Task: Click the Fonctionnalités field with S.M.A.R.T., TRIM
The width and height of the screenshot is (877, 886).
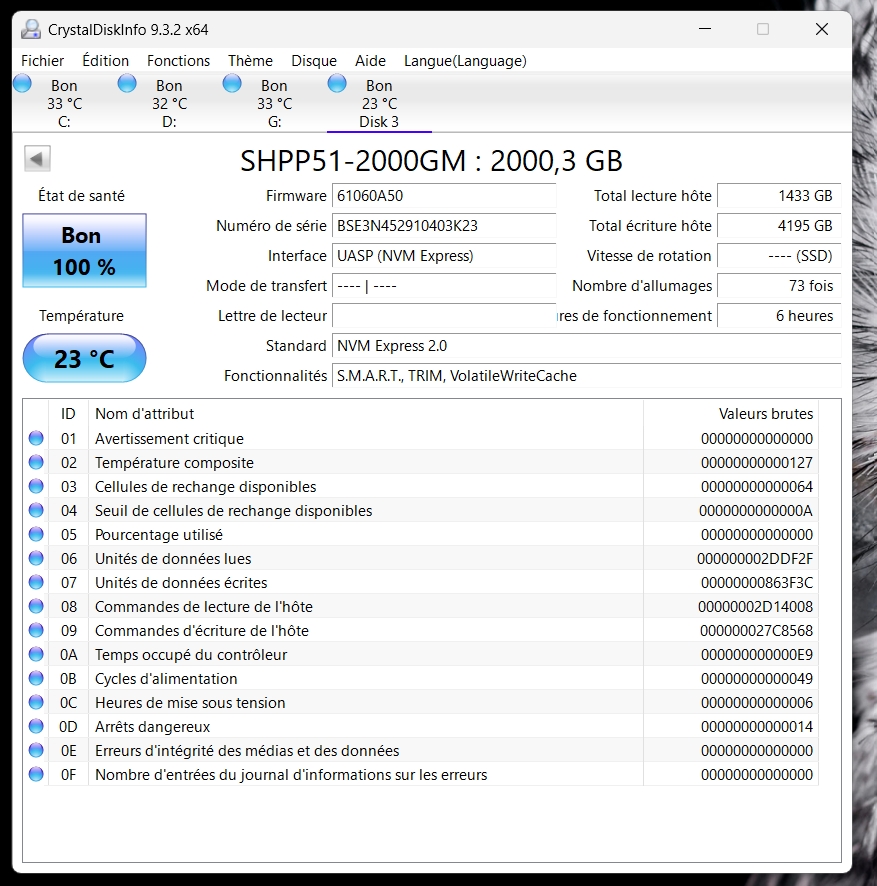Action: pos(587,375)
